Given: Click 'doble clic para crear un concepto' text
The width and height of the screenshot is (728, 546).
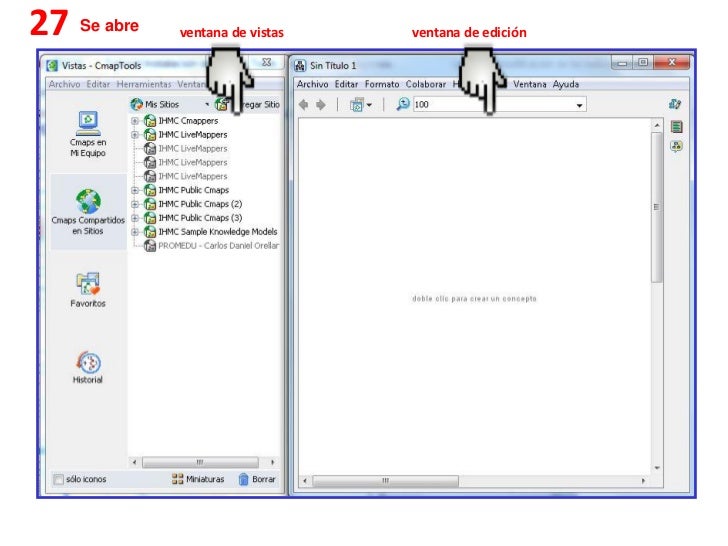Looking at the screenshot, I should point(474,299).
